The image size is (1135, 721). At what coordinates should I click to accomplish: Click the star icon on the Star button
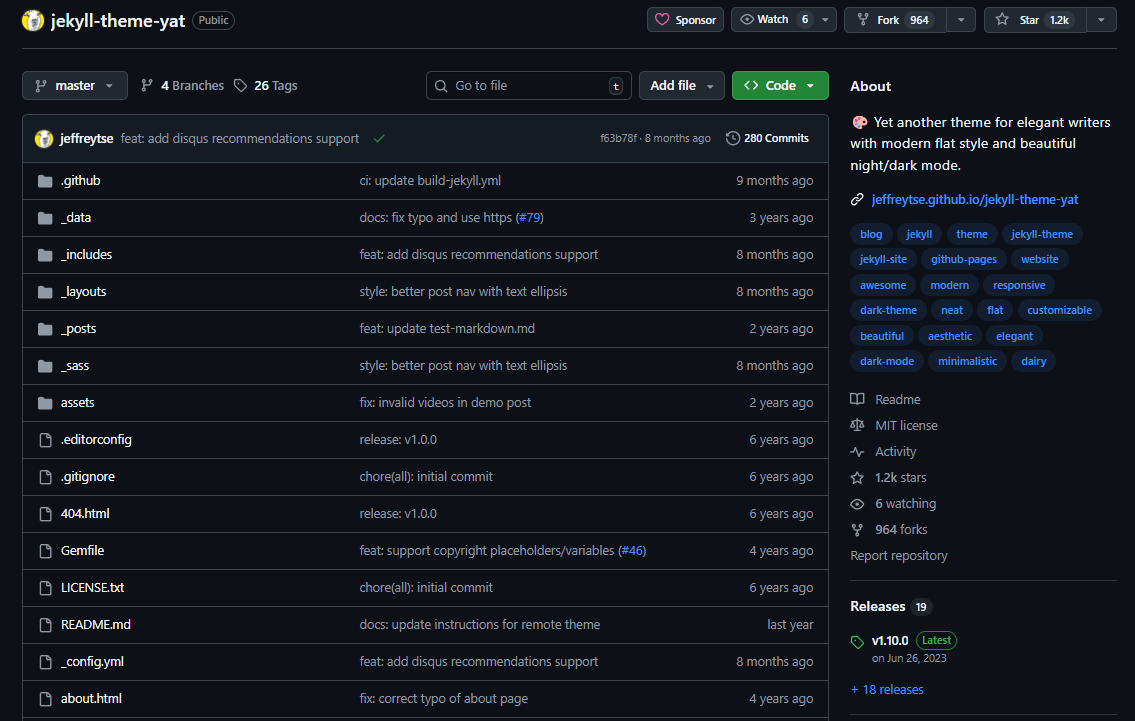coord(1001,19)
